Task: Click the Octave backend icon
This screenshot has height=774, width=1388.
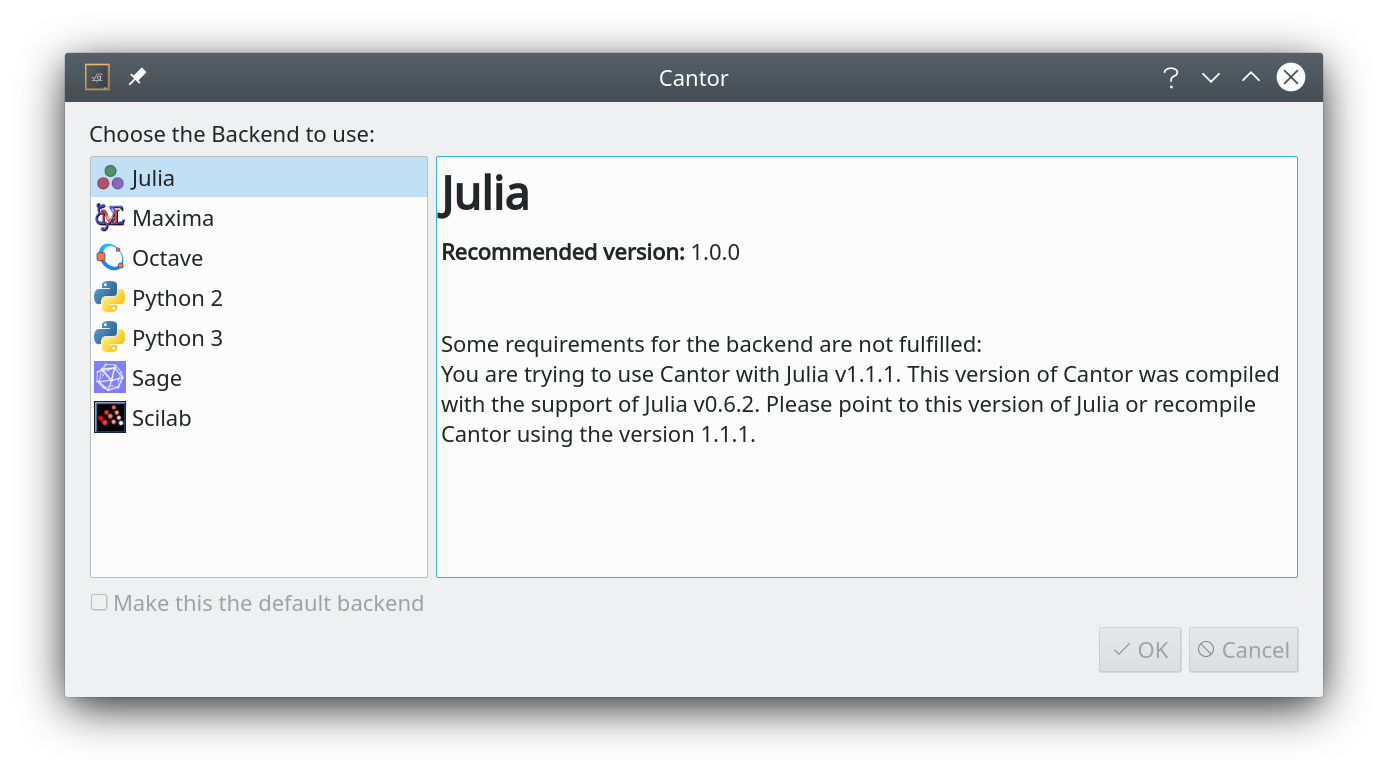Action: (110, 256)
